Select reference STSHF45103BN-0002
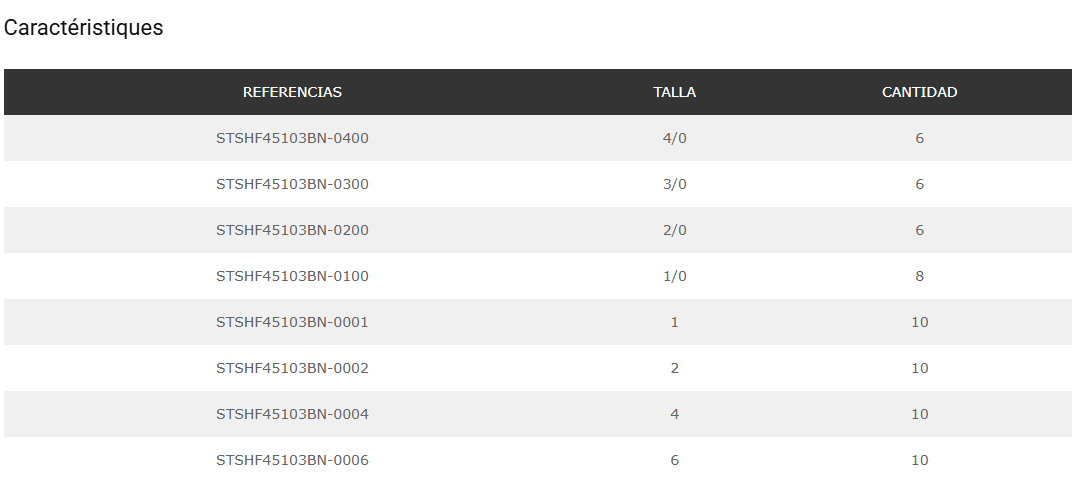 coord(292,368)
